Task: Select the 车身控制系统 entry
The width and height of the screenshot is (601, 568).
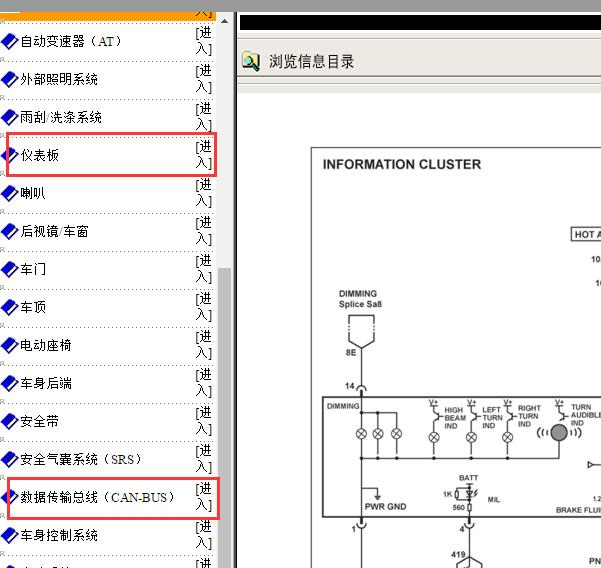Action: 59,535
